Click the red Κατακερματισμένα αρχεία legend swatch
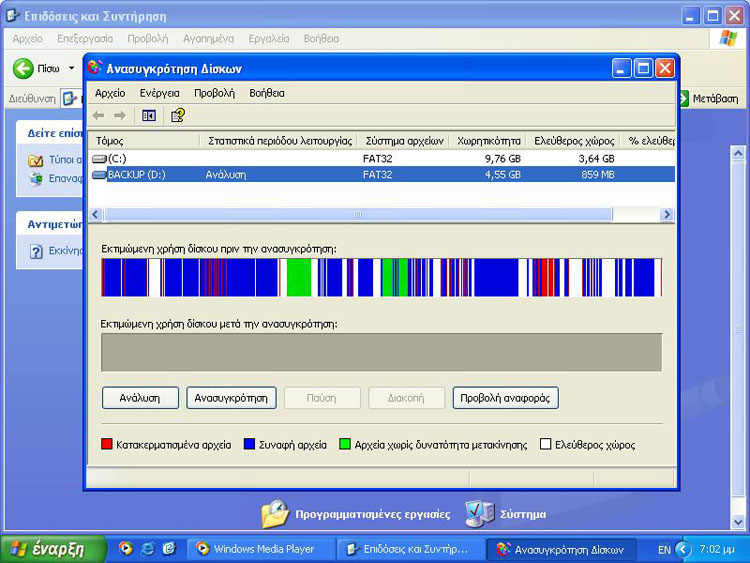The width and height of the screenshot is (750, 563). pos(107,444)
